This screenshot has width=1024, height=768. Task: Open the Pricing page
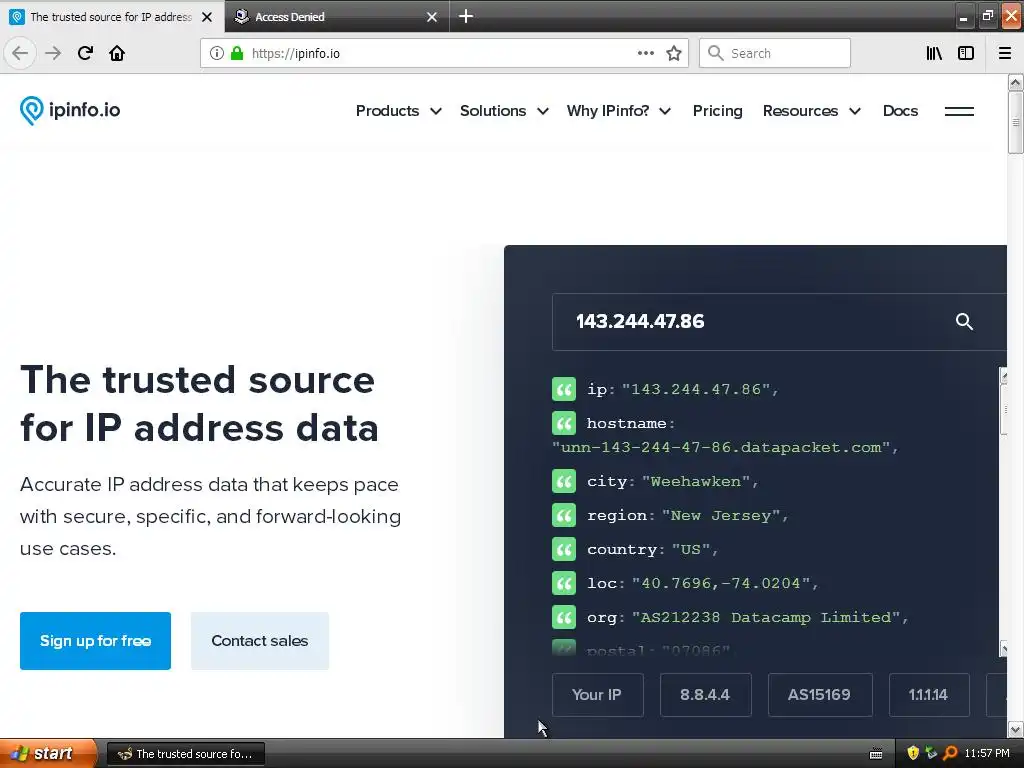tap(717, 111)
